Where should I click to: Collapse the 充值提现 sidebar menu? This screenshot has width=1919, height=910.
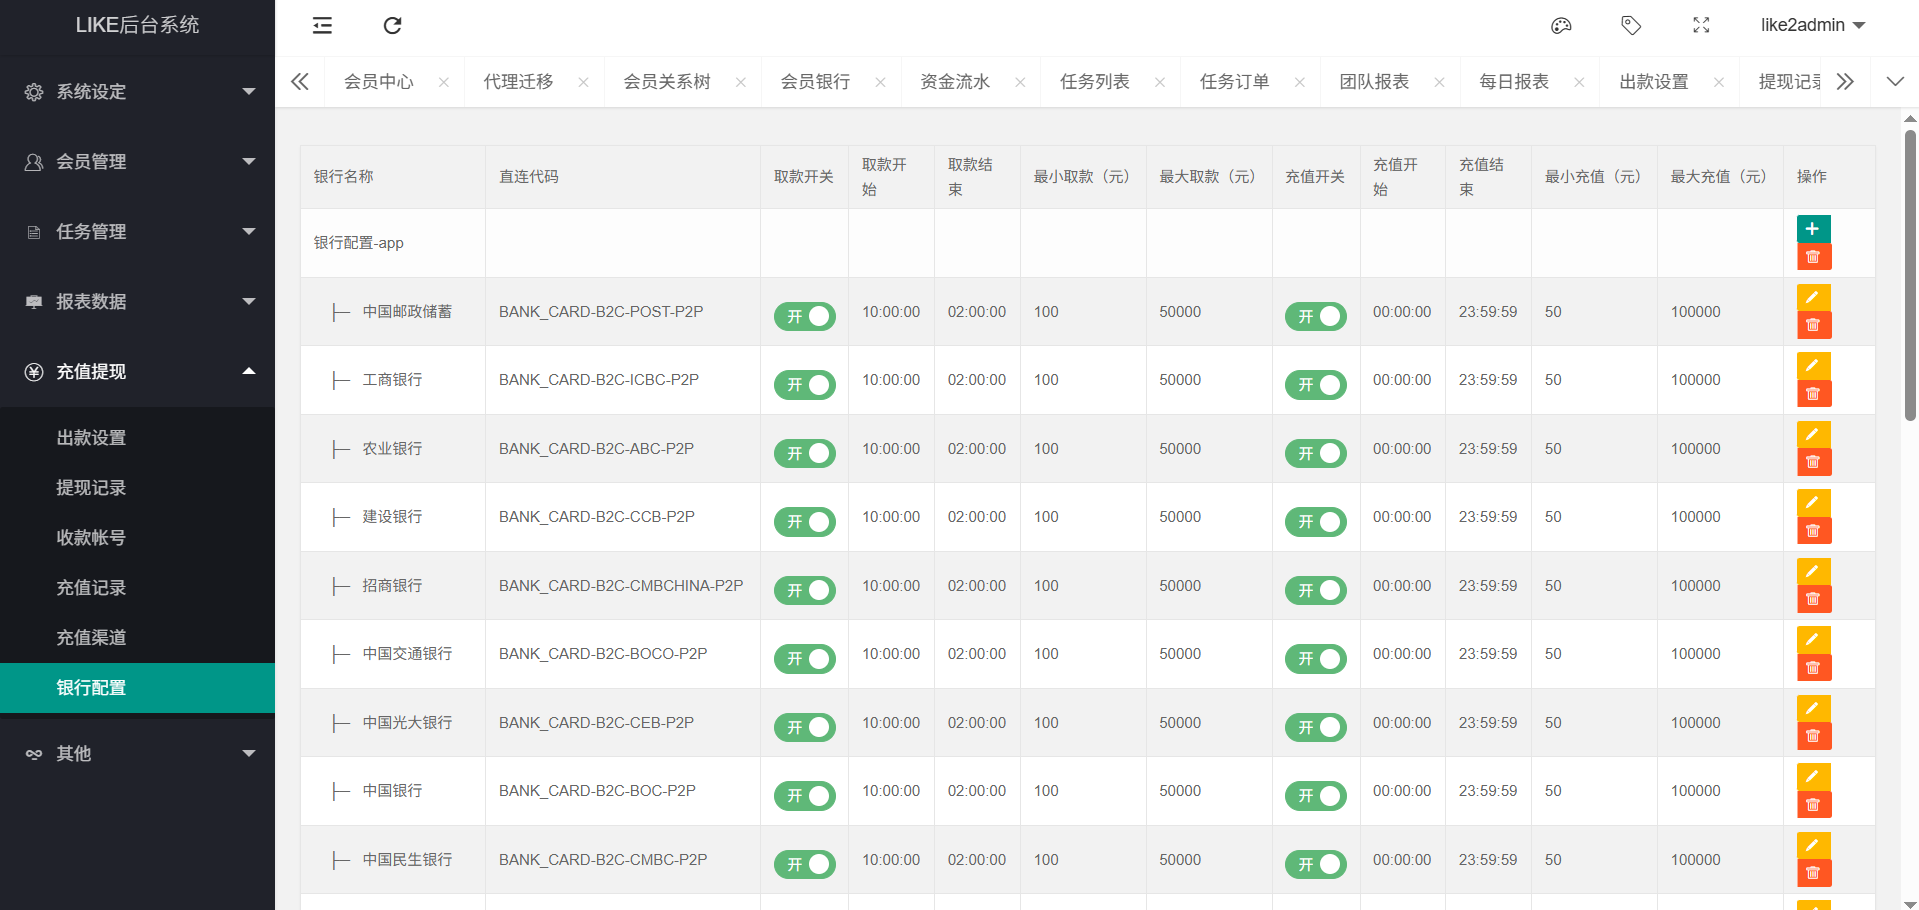137,372
